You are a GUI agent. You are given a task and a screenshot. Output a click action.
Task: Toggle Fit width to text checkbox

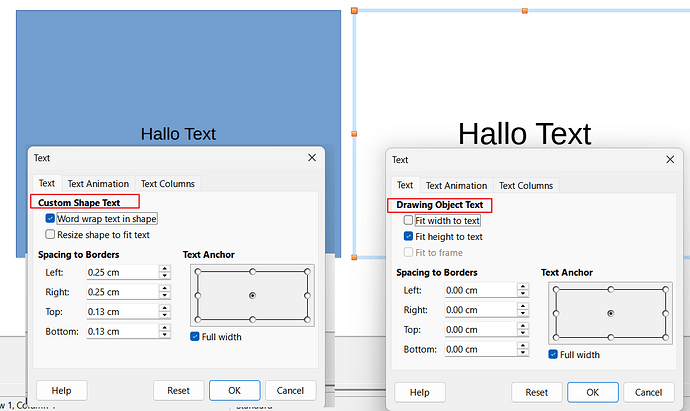click(x=408, y=221)
